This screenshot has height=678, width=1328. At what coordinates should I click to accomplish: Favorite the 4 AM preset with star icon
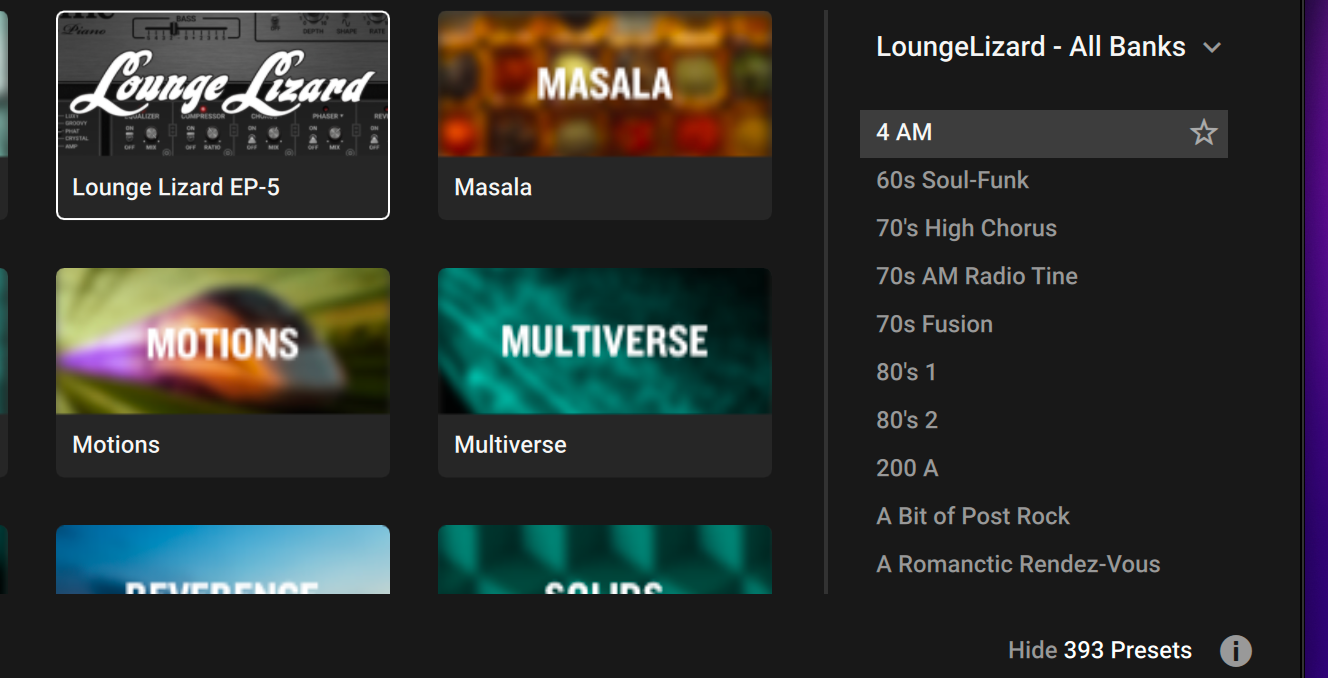click(x=1203, y=133)
